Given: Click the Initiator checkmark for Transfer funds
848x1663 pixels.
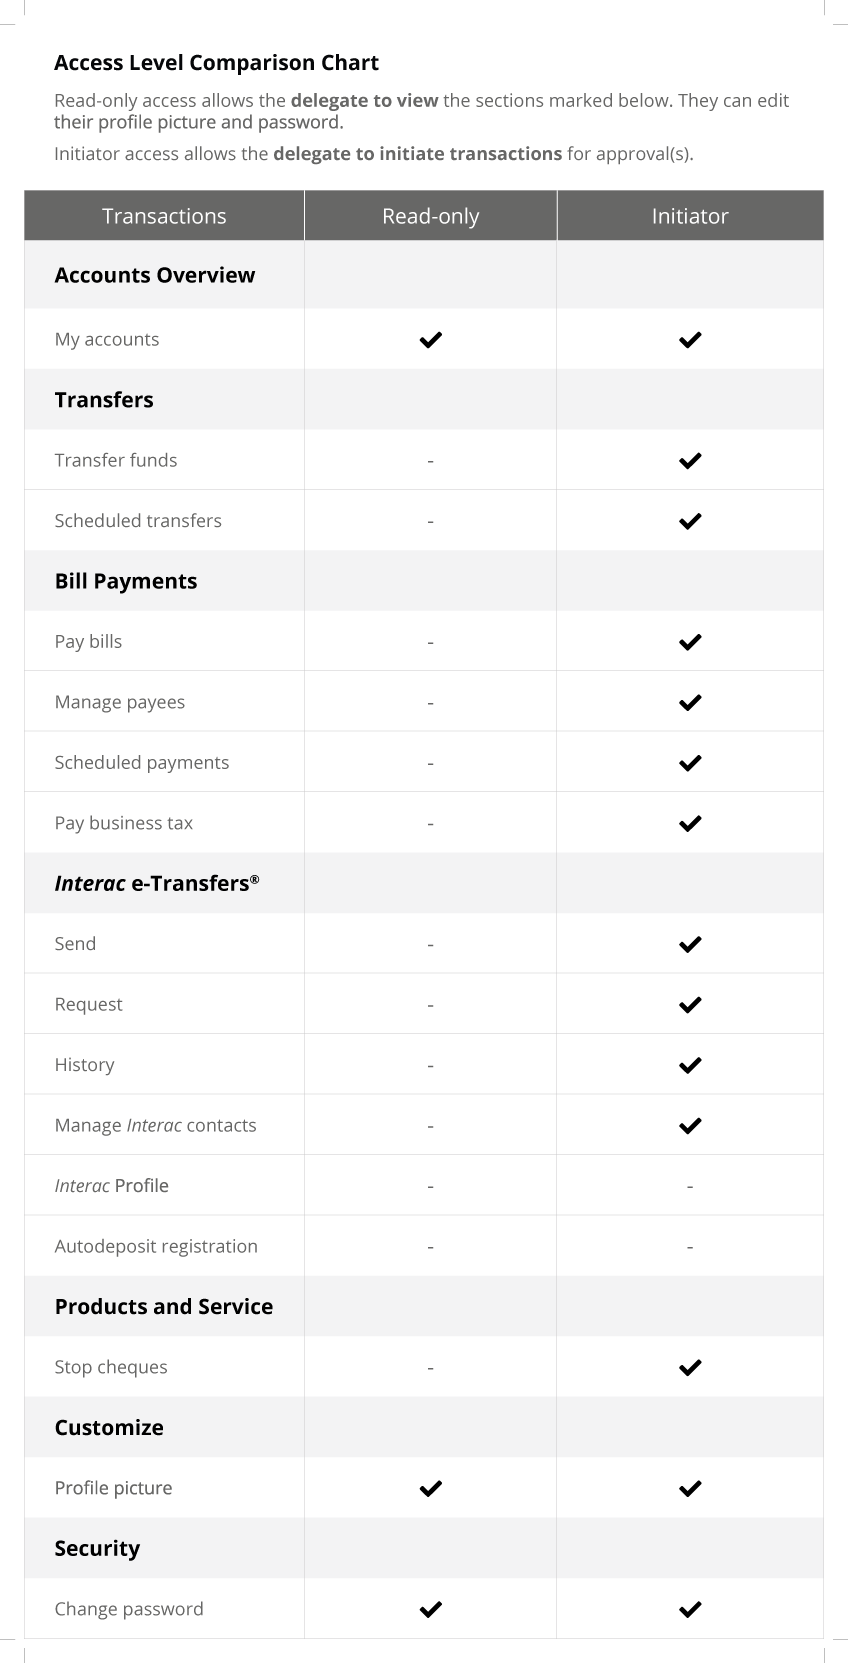Looking at the screenshot, I should 690,461.
